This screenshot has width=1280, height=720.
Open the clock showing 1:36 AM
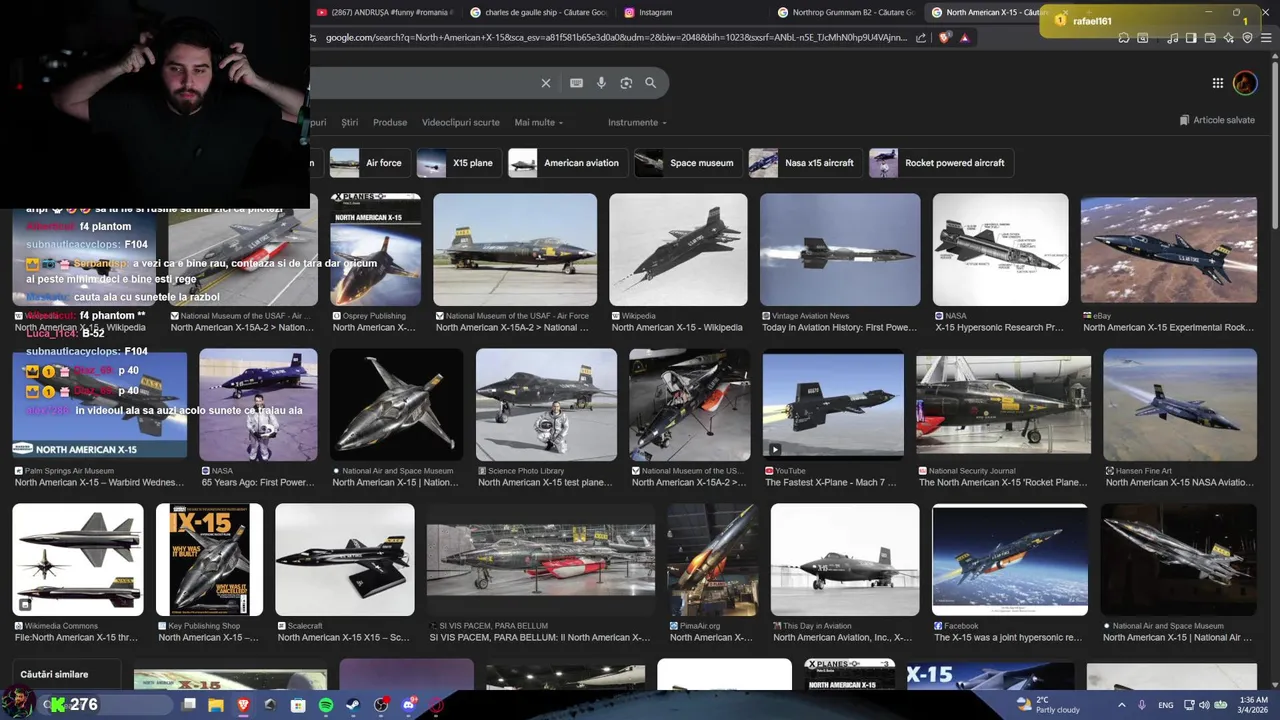click(1254, 705)
